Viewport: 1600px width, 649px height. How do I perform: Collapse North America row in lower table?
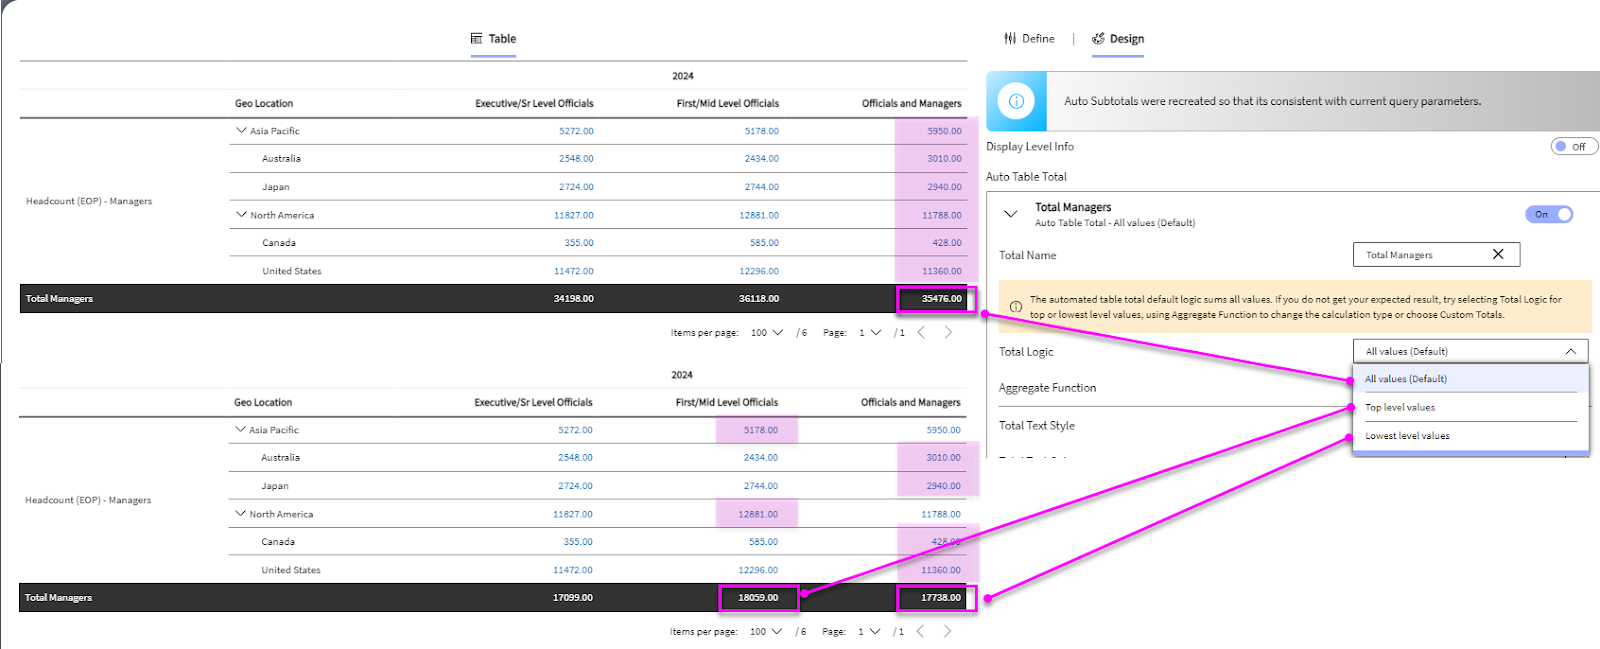[240, 514]
